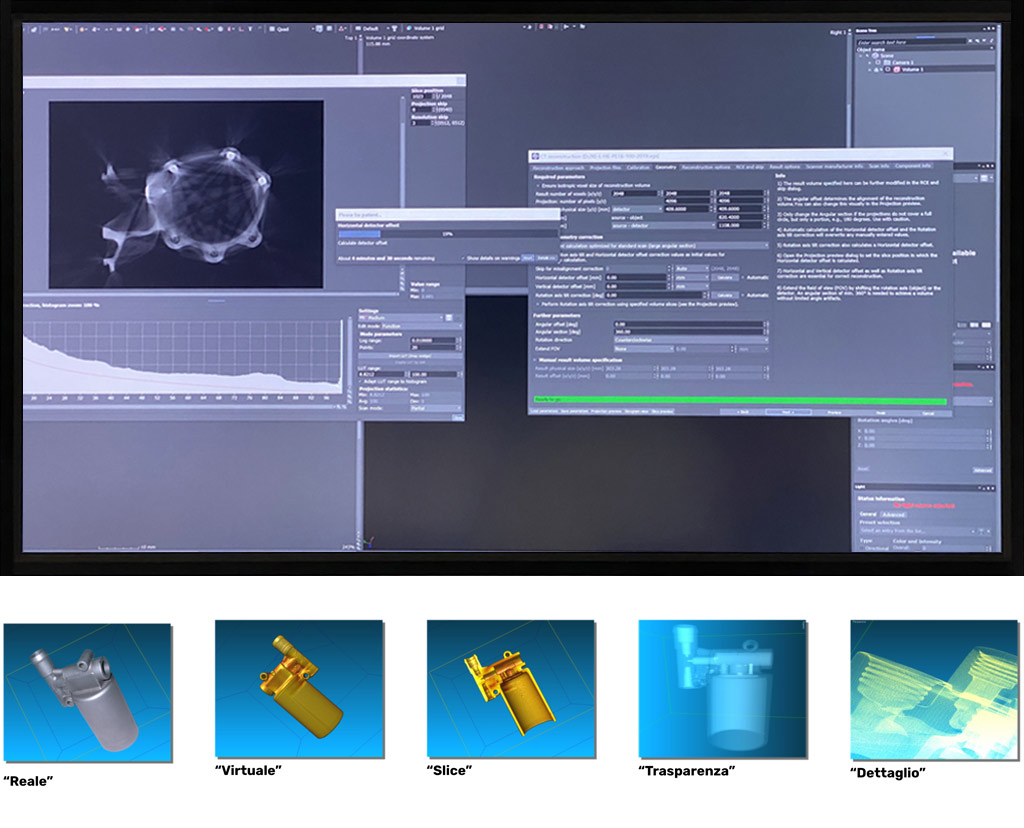1024x828 pixels.
Task: Toggle Perform Rotation axis tilt correction checkbox
Action: point(538,304)
